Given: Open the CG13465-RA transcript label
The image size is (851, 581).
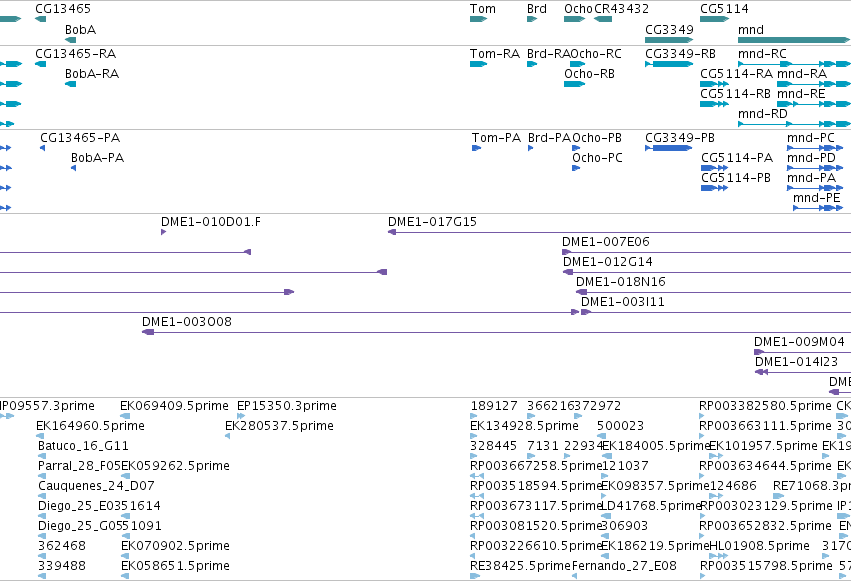Looking at the screenshot, I should click(x=75, y=54).
